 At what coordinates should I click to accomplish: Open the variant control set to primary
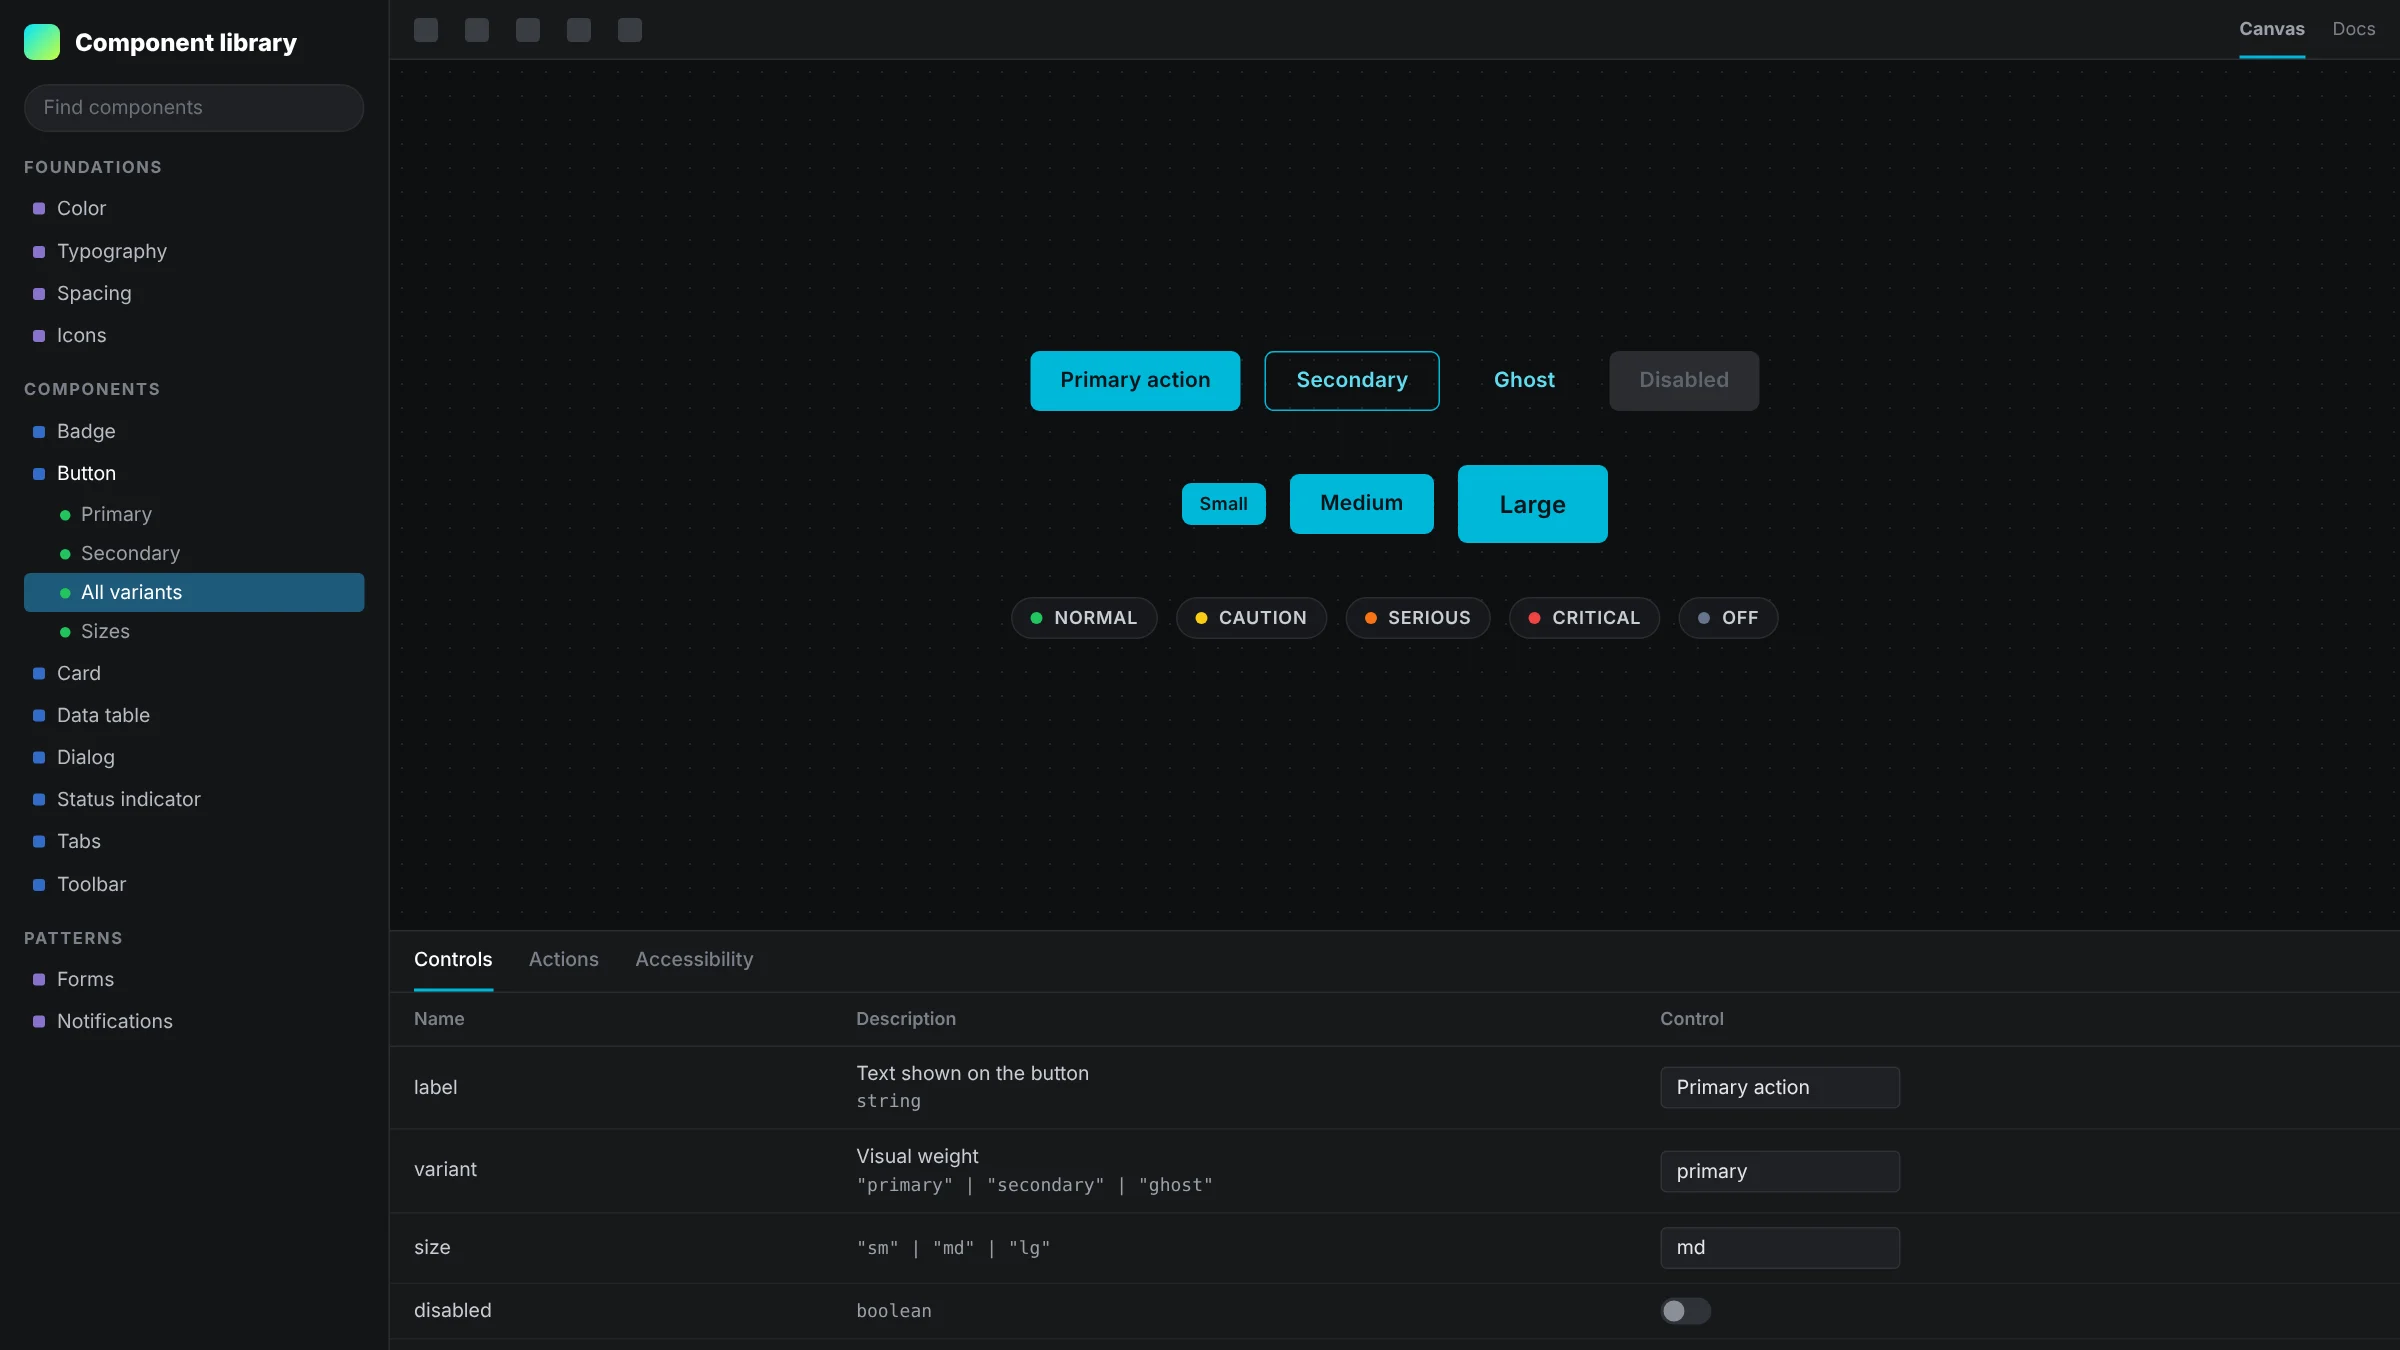click(1780, 1171)
